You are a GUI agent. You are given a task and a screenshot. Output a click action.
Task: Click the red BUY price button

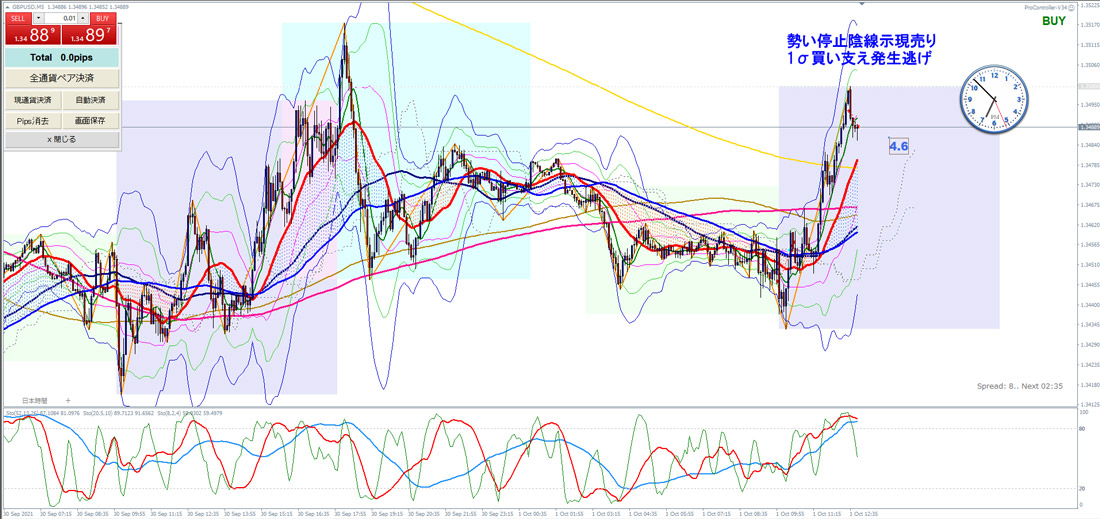tap(90, 34)
